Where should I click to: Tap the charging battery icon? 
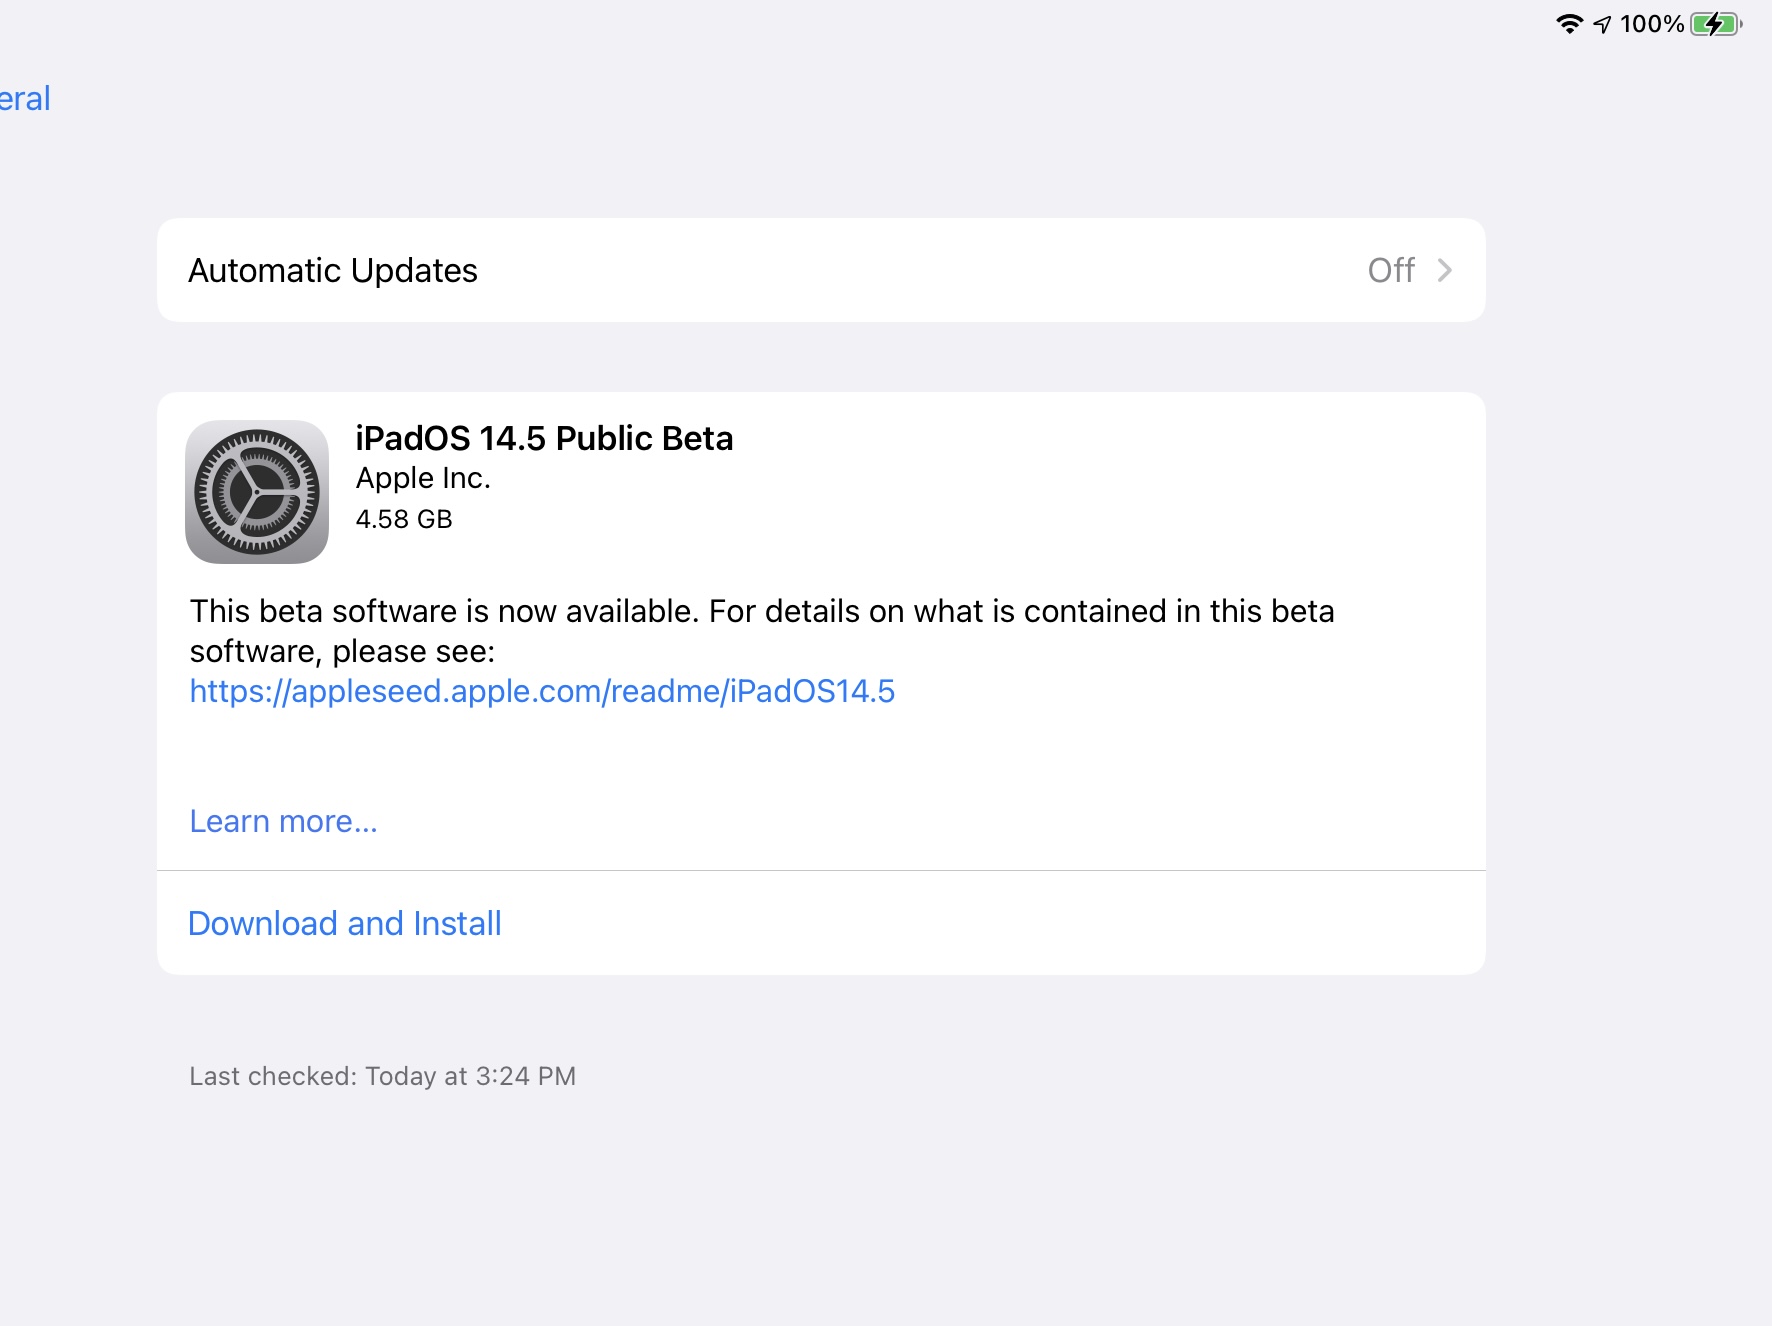(x=1716, y=24)
